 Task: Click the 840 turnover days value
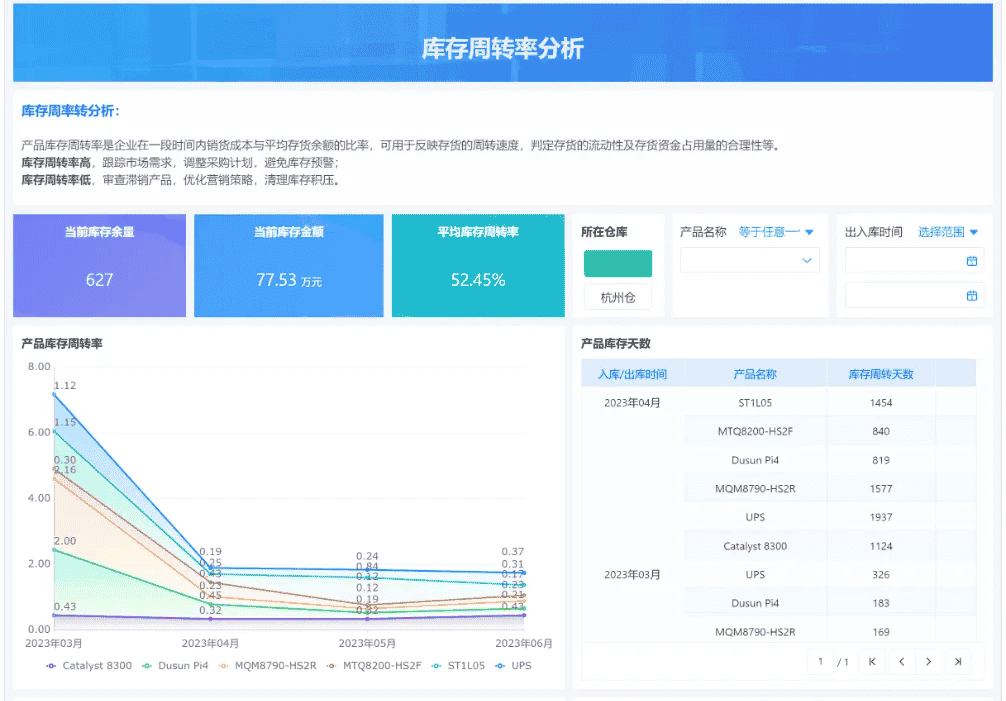point(881,432)
